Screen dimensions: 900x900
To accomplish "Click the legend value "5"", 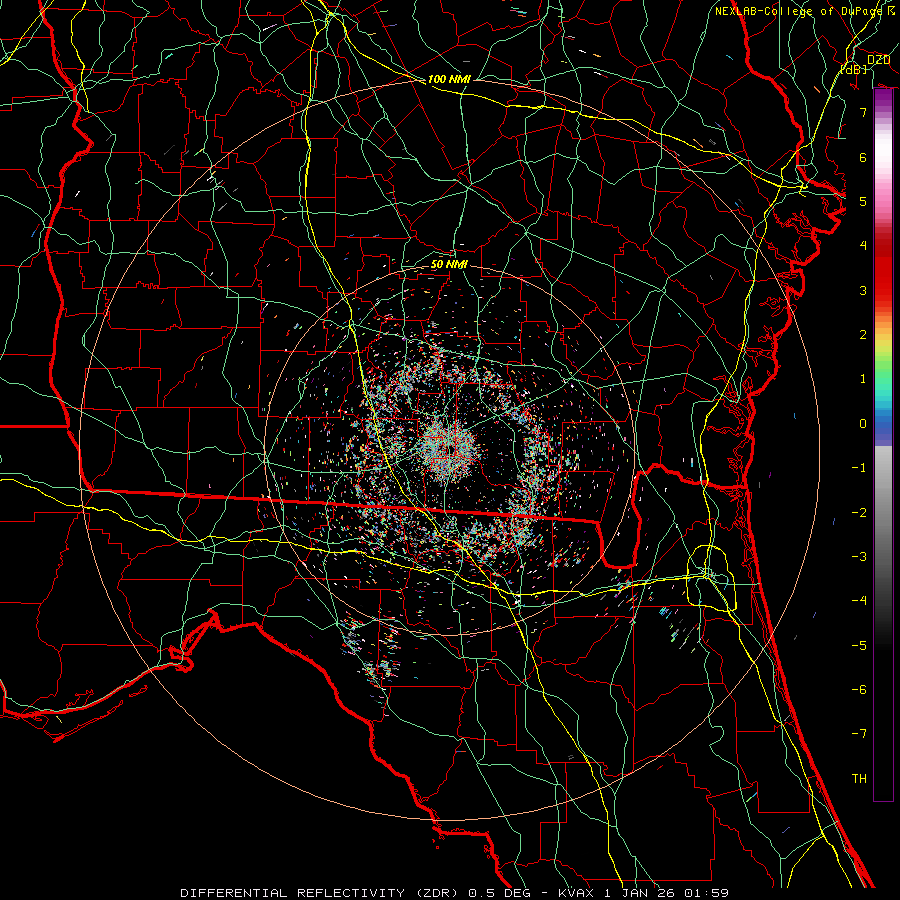I will click(x=863, y=201).
